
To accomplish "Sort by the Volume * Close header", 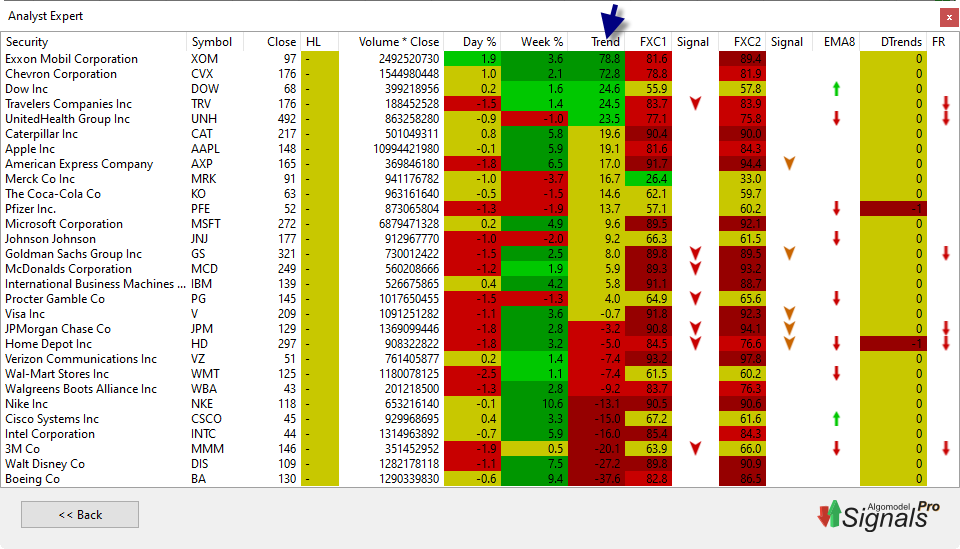I will tap(399, 42).
